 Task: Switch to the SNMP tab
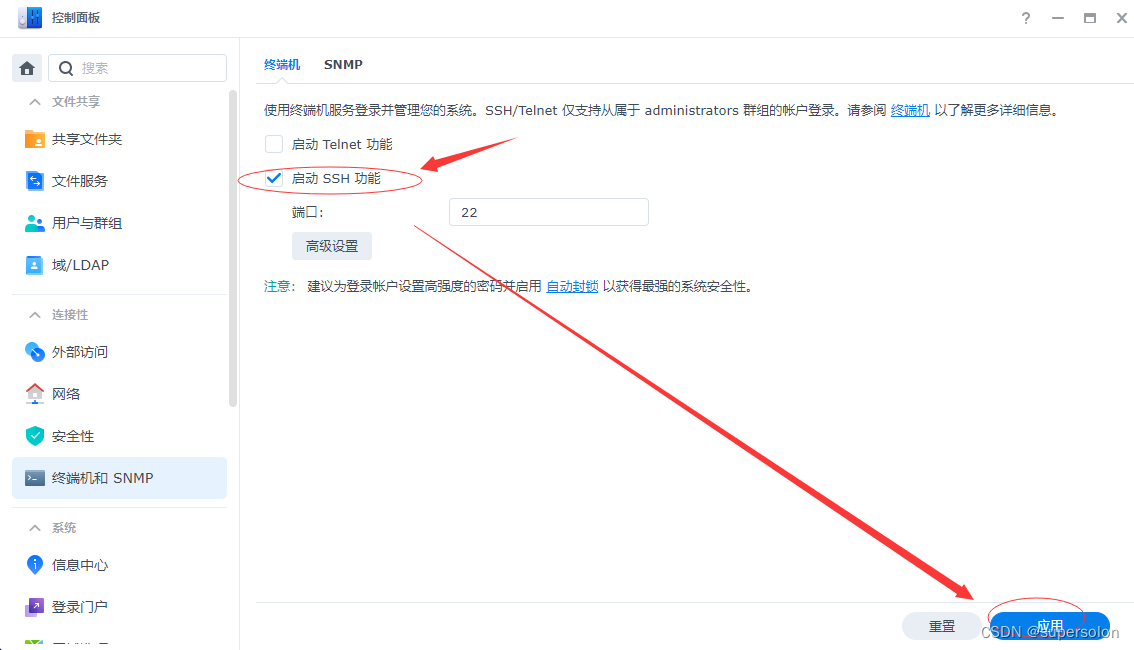(343, 64)
